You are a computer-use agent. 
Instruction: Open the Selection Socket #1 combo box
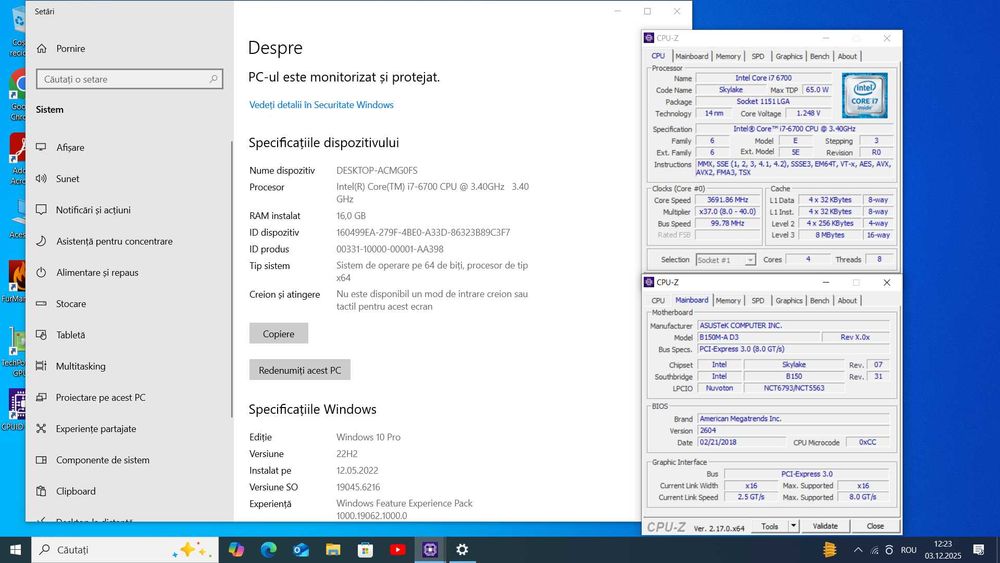726,260
